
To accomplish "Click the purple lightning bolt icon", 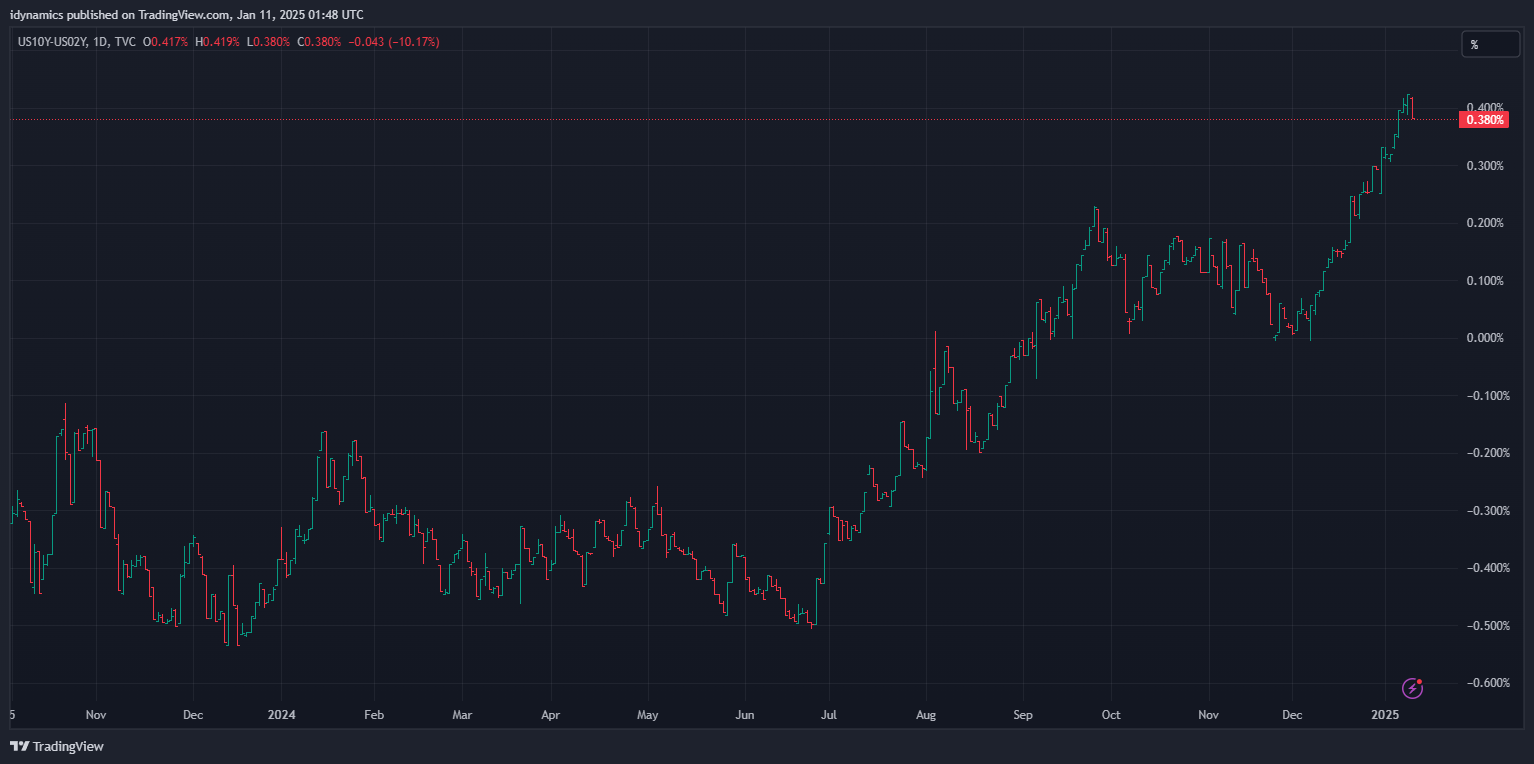I will 1412,688.
